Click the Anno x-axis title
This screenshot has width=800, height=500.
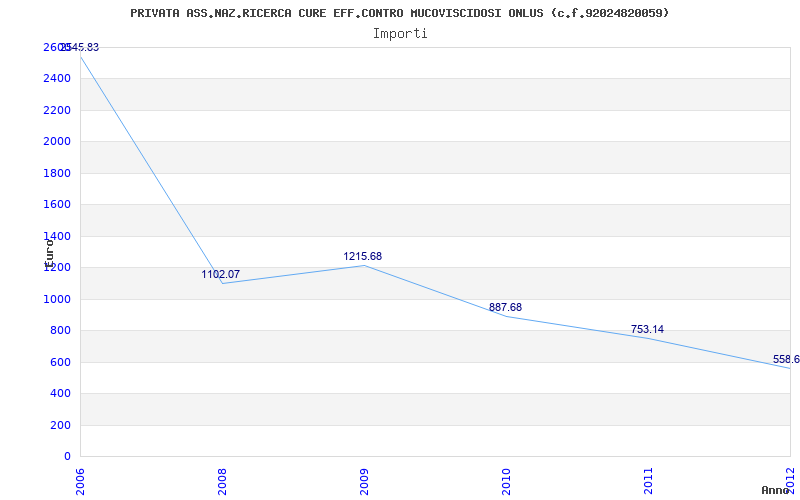tap(775, 490)
